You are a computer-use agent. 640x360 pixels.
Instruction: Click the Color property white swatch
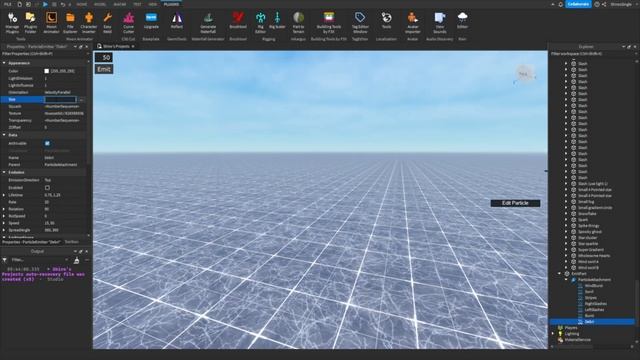(47, 71)
